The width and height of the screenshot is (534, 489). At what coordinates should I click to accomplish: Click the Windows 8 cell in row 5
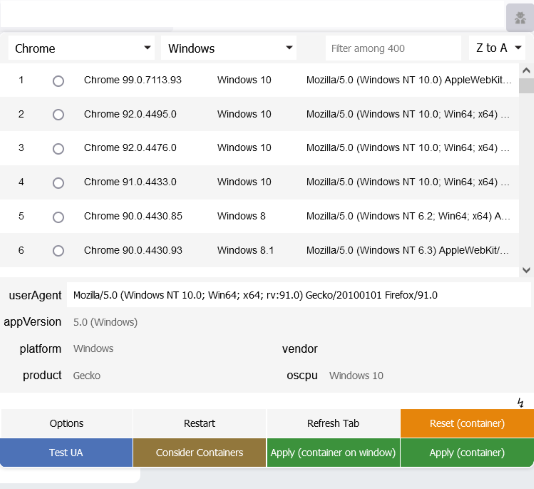241,216
